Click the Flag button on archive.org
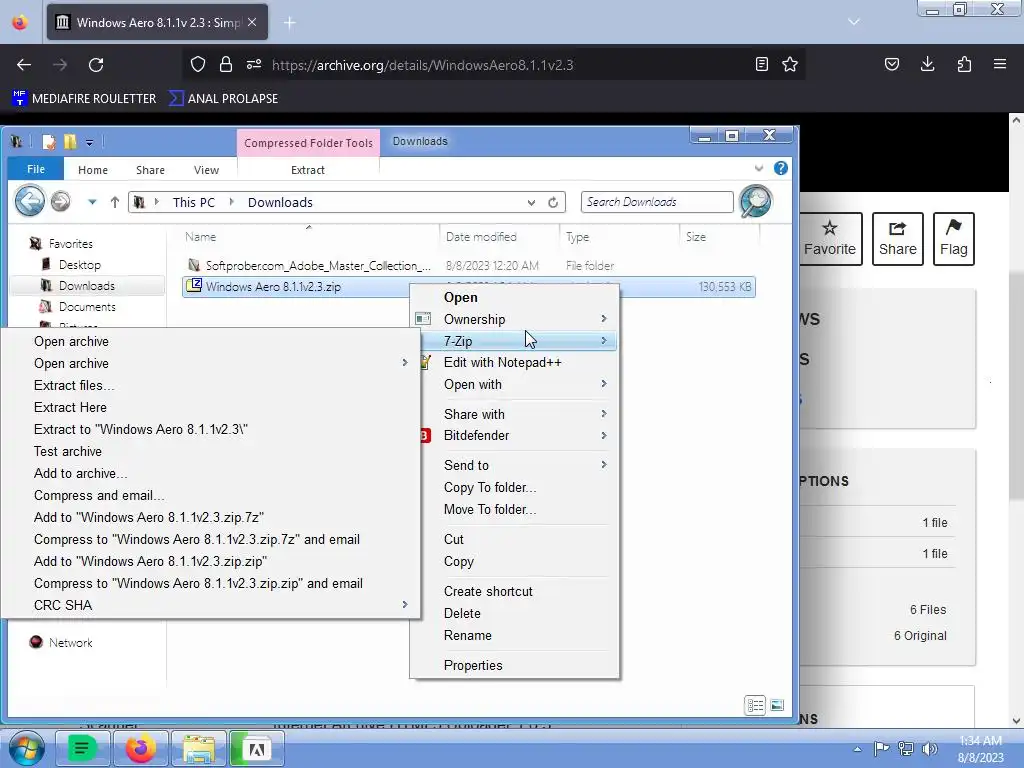Screen dimensions: 1024x768 (x=953, y=238)
